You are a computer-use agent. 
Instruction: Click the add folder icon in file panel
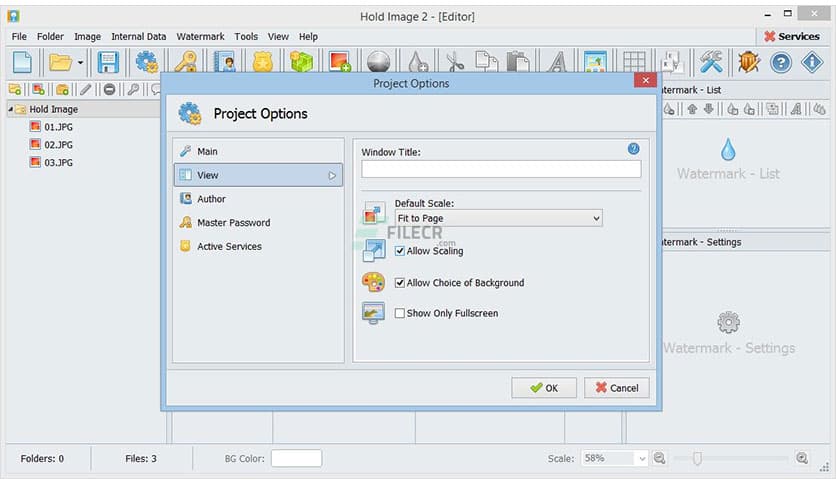click(15, 90)
